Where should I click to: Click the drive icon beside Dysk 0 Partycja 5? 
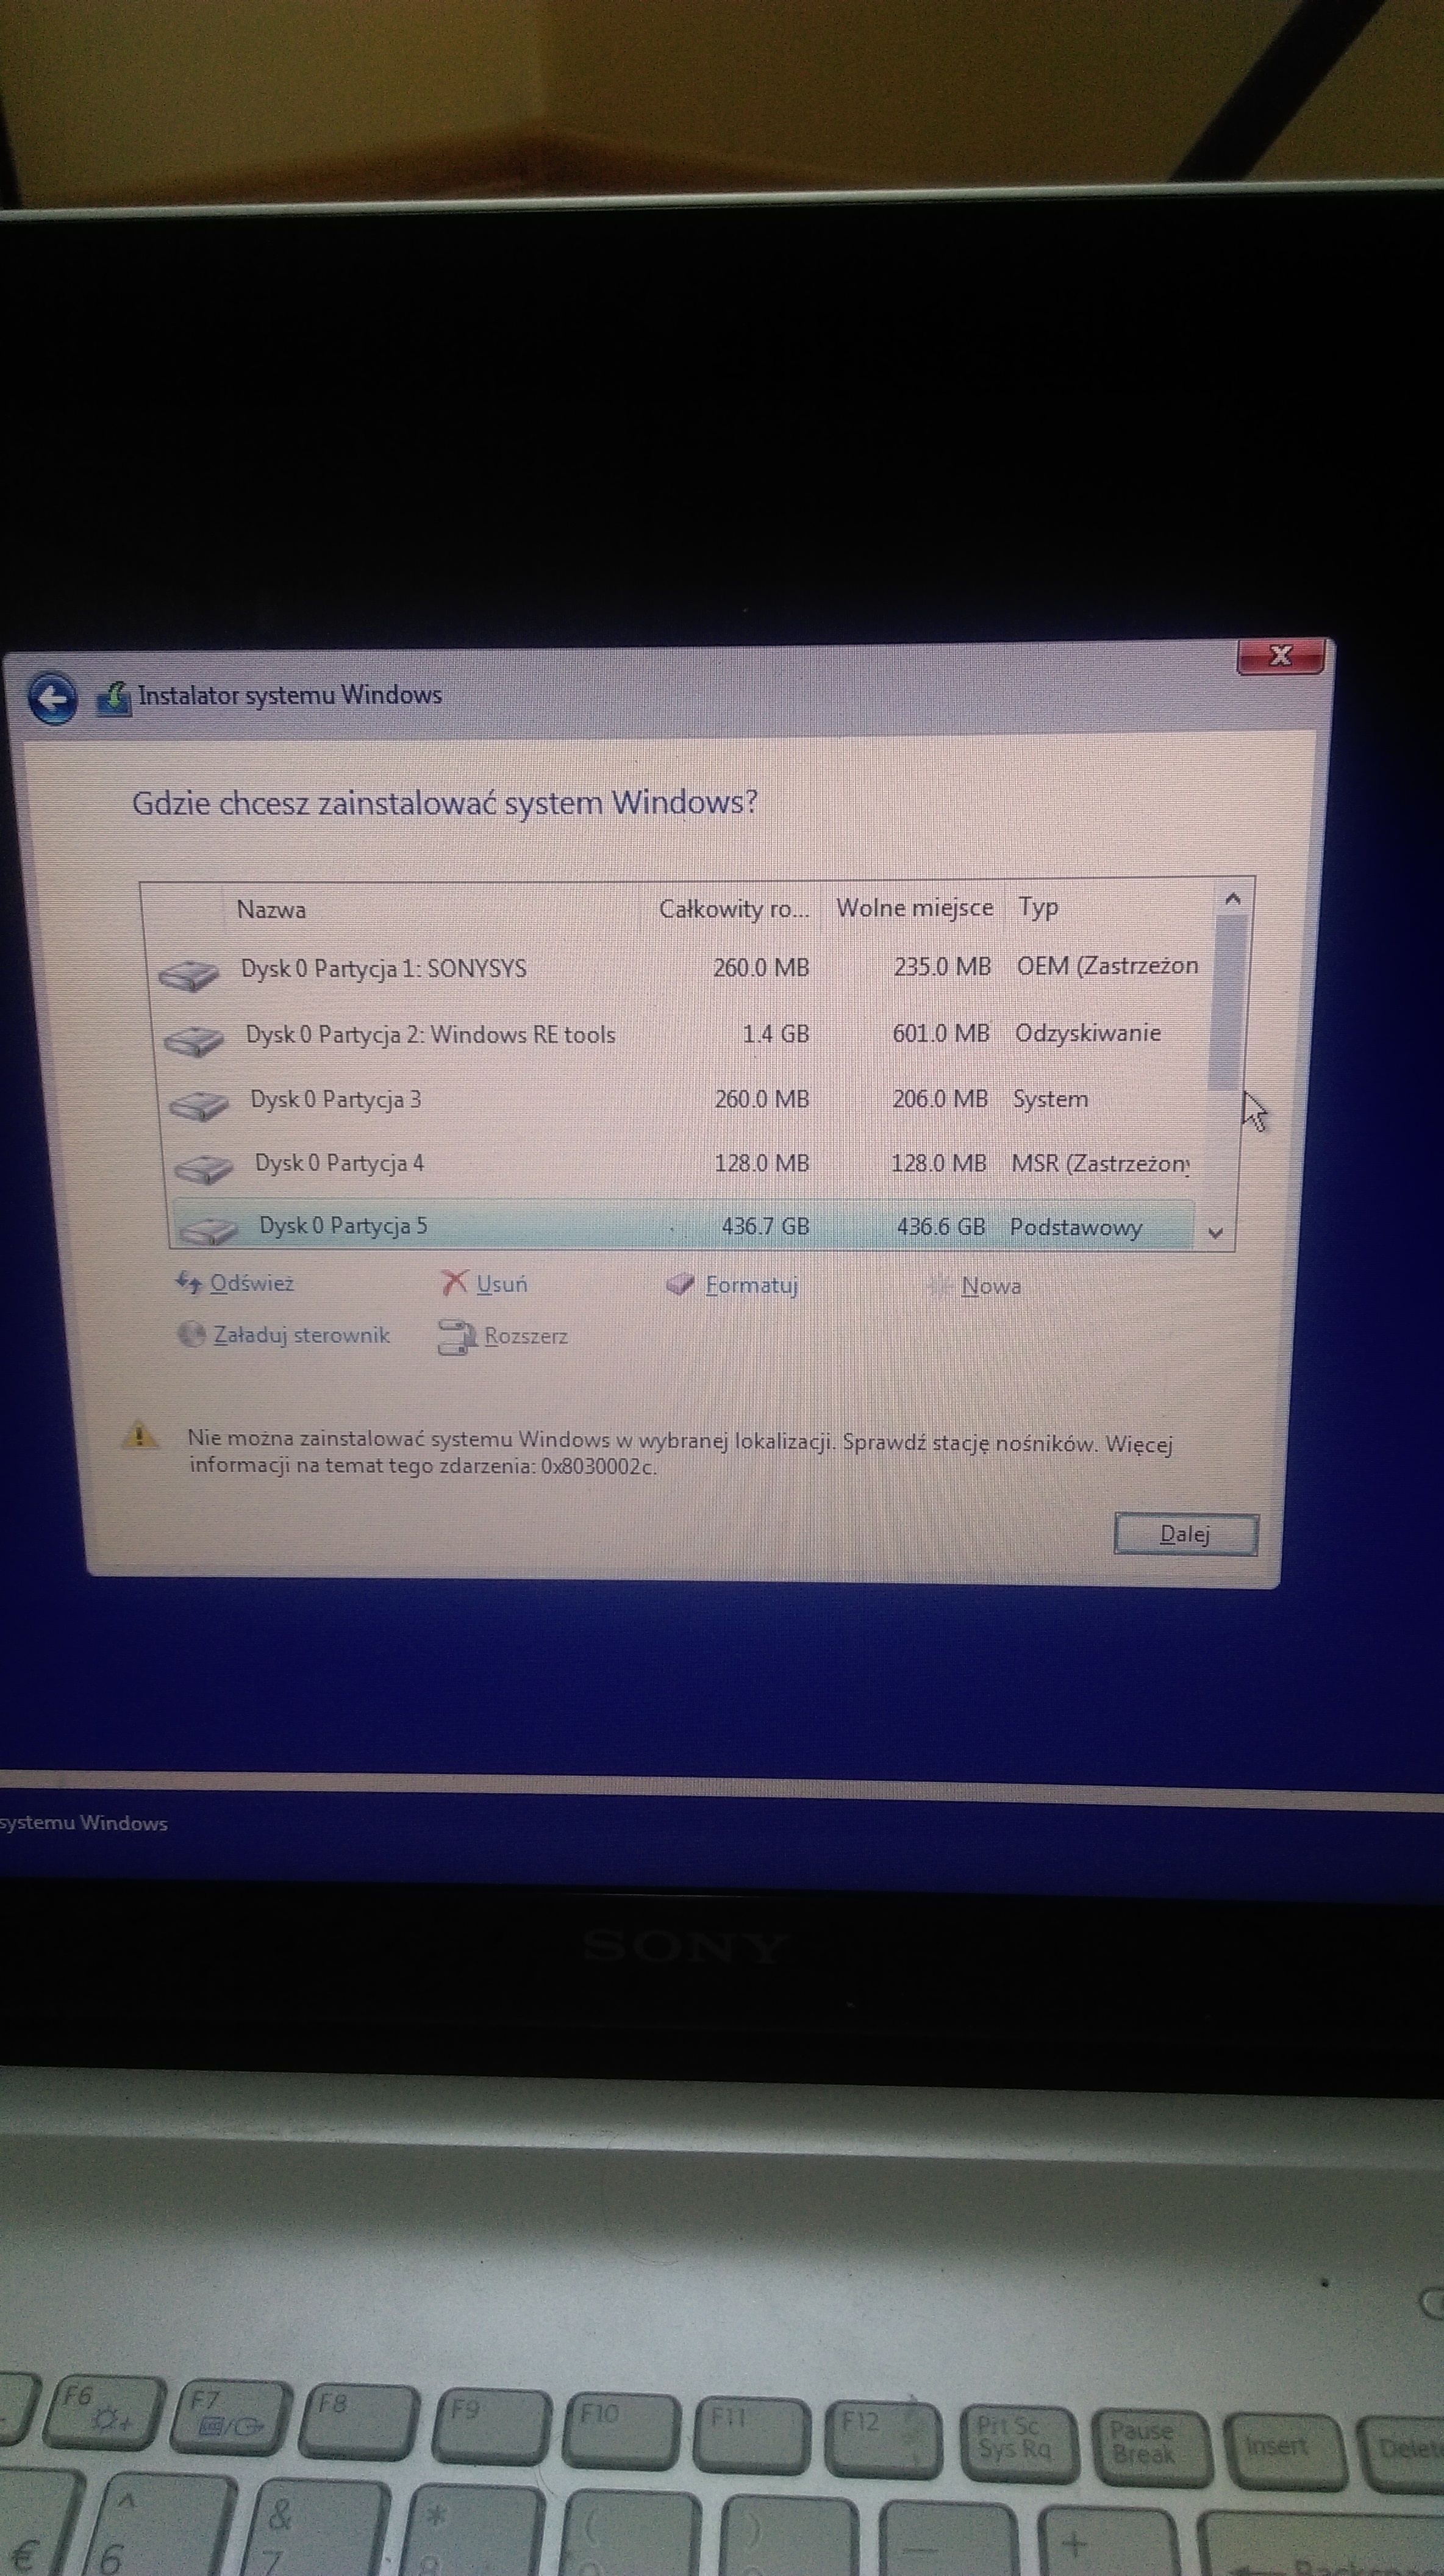(208, 1230)
